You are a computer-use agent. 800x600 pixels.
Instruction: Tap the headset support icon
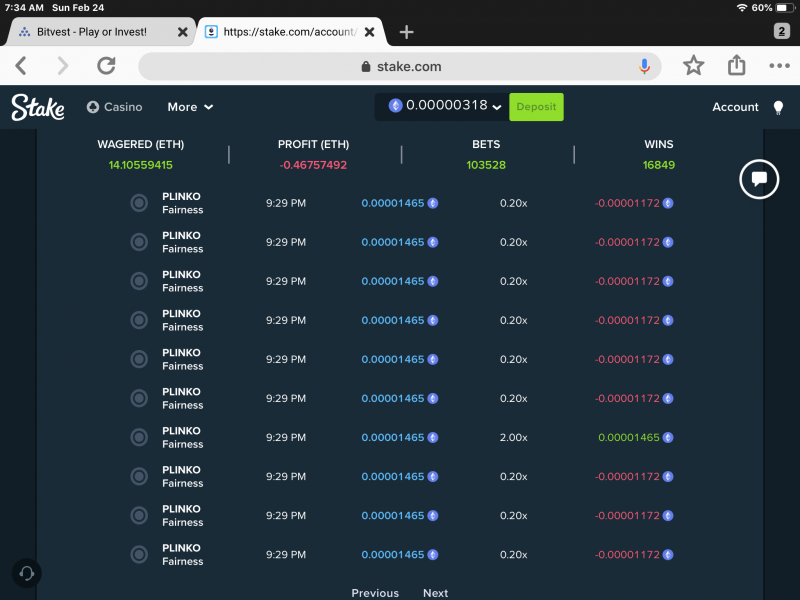[x=27, y=573]
